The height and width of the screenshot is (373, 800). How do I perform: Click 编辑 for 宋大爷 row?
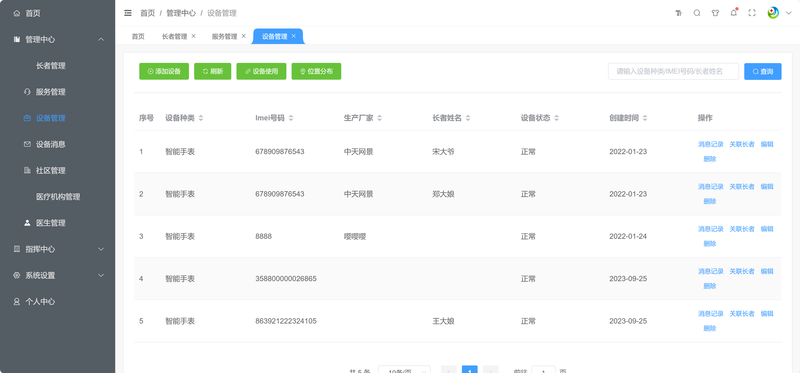click(x=767, y=144)
